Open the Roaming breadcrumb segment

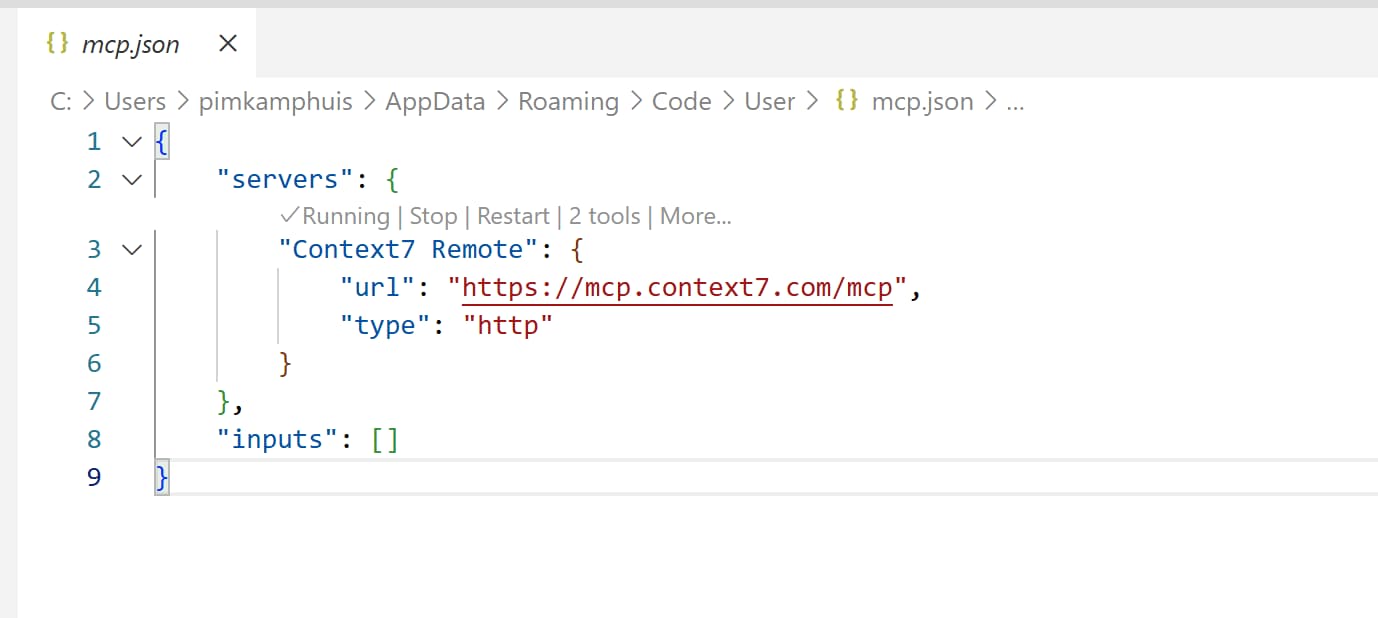pos(568,101)
